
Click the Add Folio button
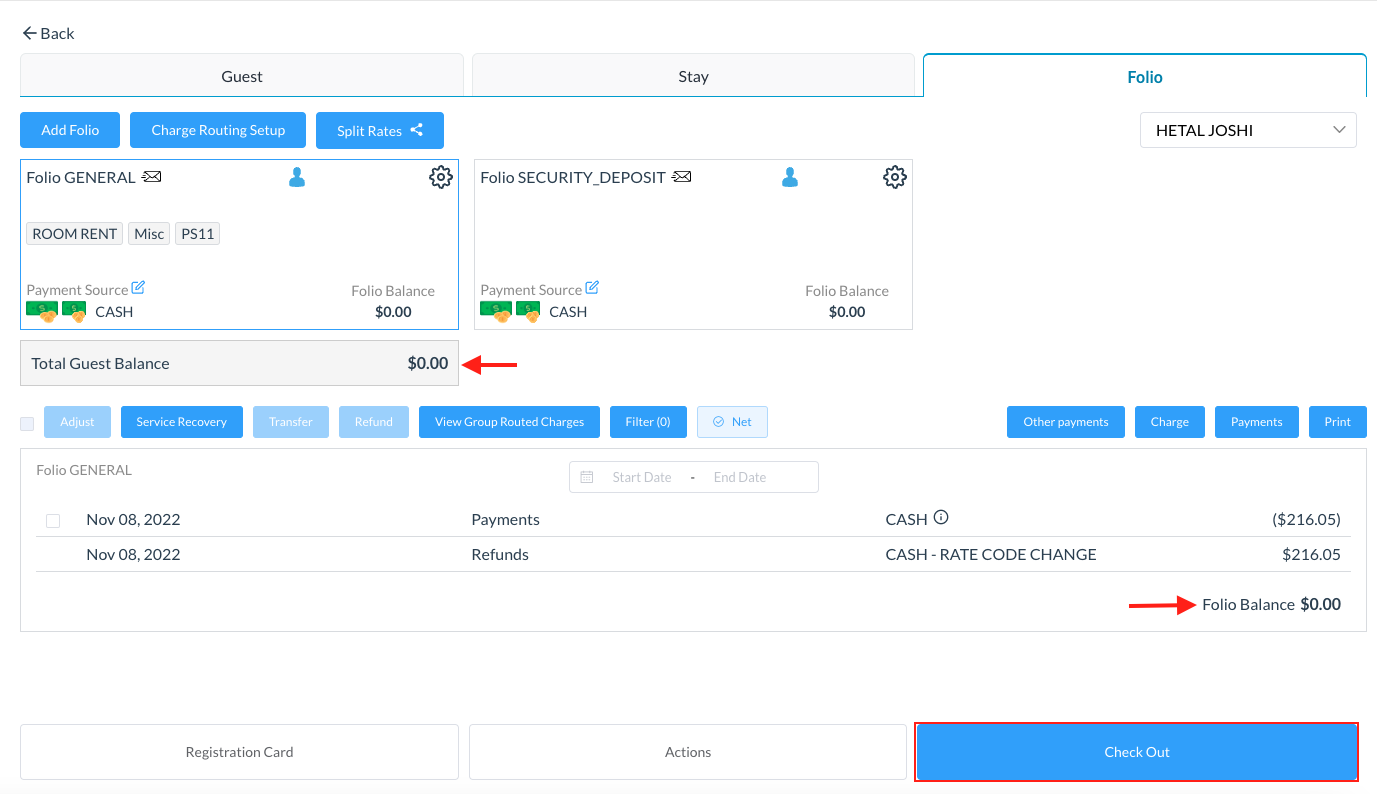coord(70,130)
